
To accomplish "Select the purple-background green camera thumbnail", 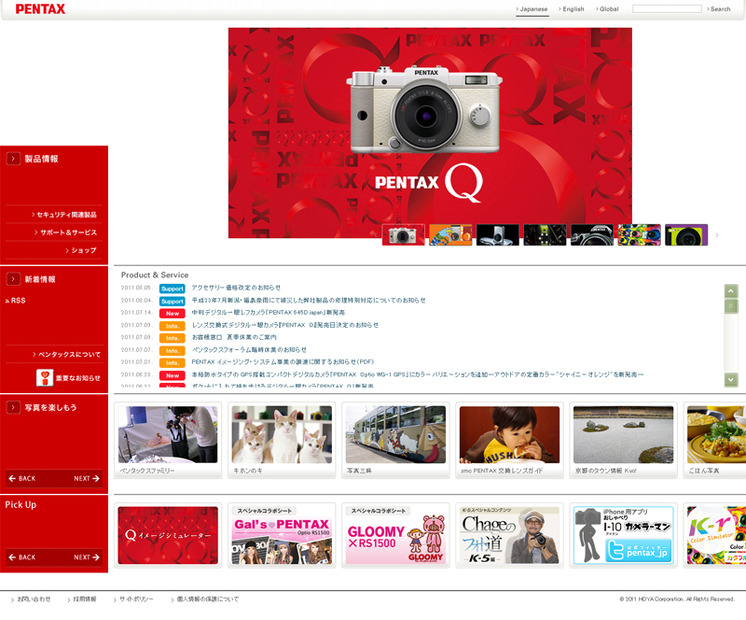I will 686,235.
